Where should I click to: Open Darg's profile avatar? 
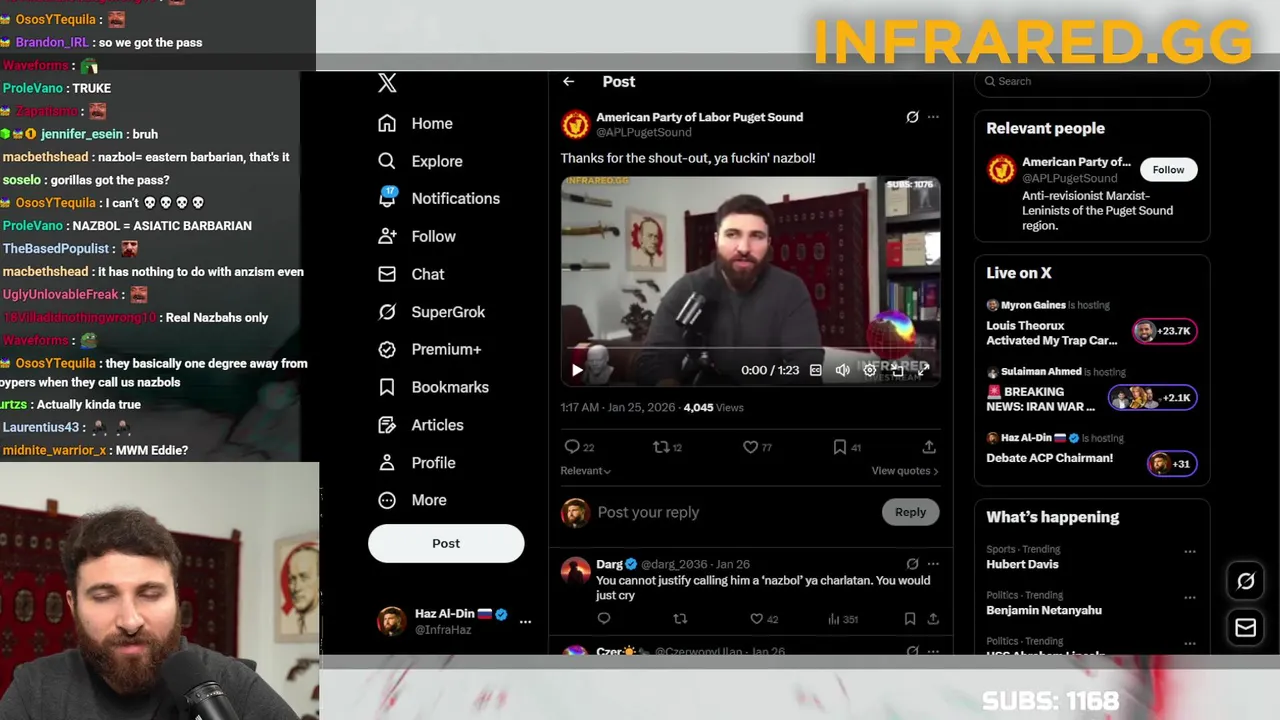tap(575, 571)
